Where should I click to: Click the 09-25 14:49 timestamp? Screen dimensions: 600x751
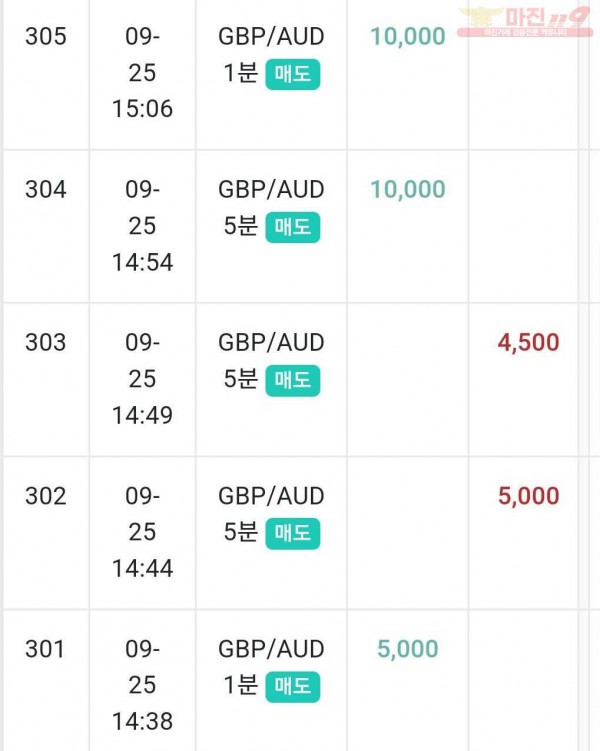click(x=142, y=379)
